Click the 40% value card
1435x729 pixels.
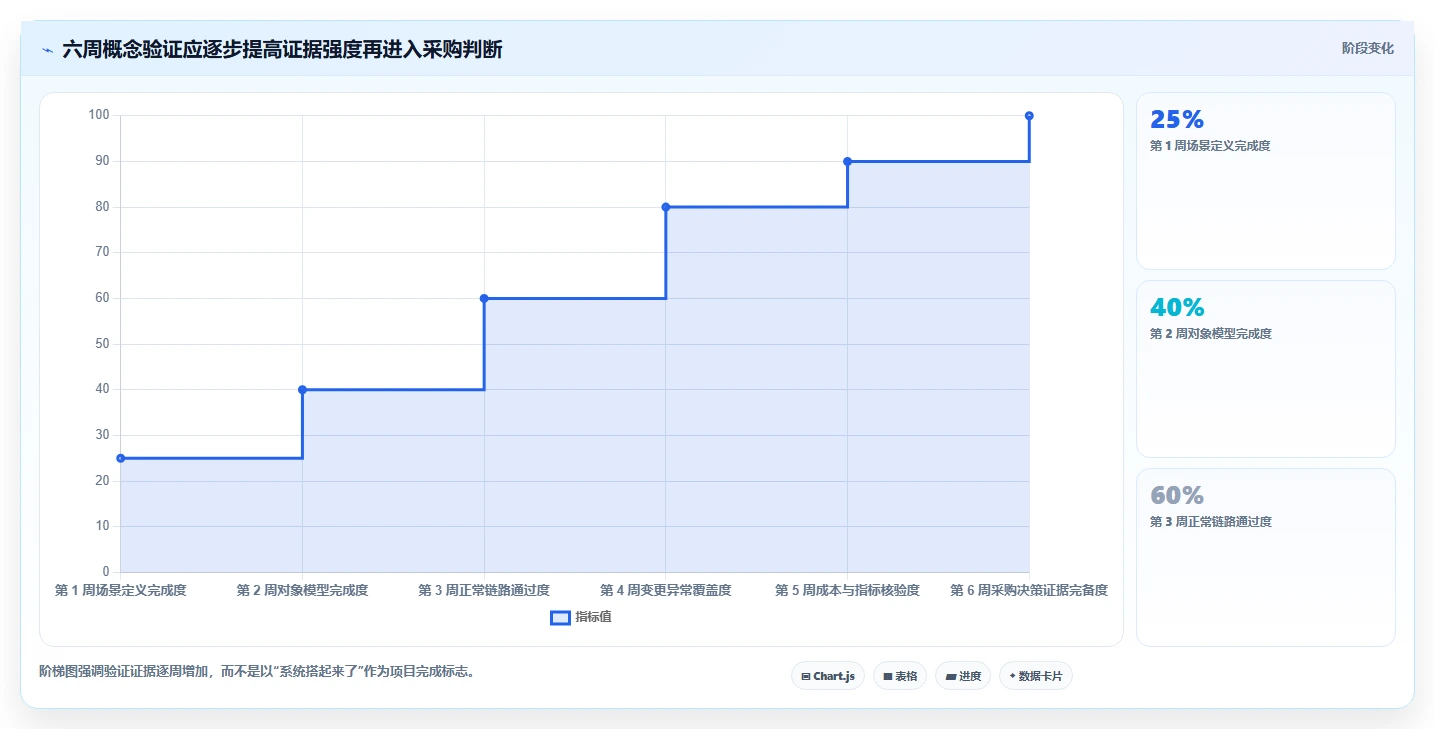pos(1266,369)
